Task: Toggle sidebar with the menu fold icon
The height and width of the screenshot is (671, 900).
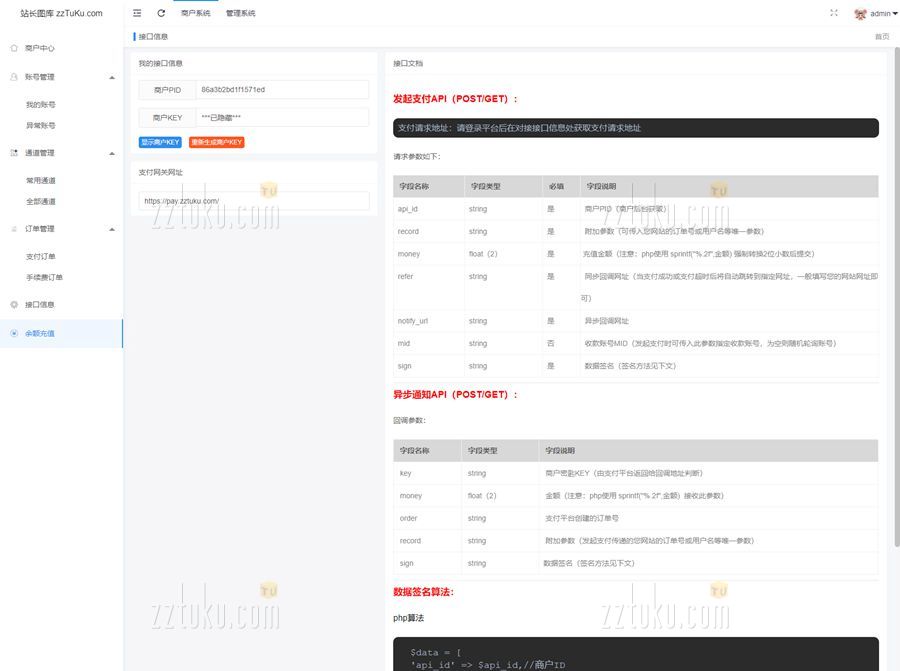Action: [x=137, y=13]
